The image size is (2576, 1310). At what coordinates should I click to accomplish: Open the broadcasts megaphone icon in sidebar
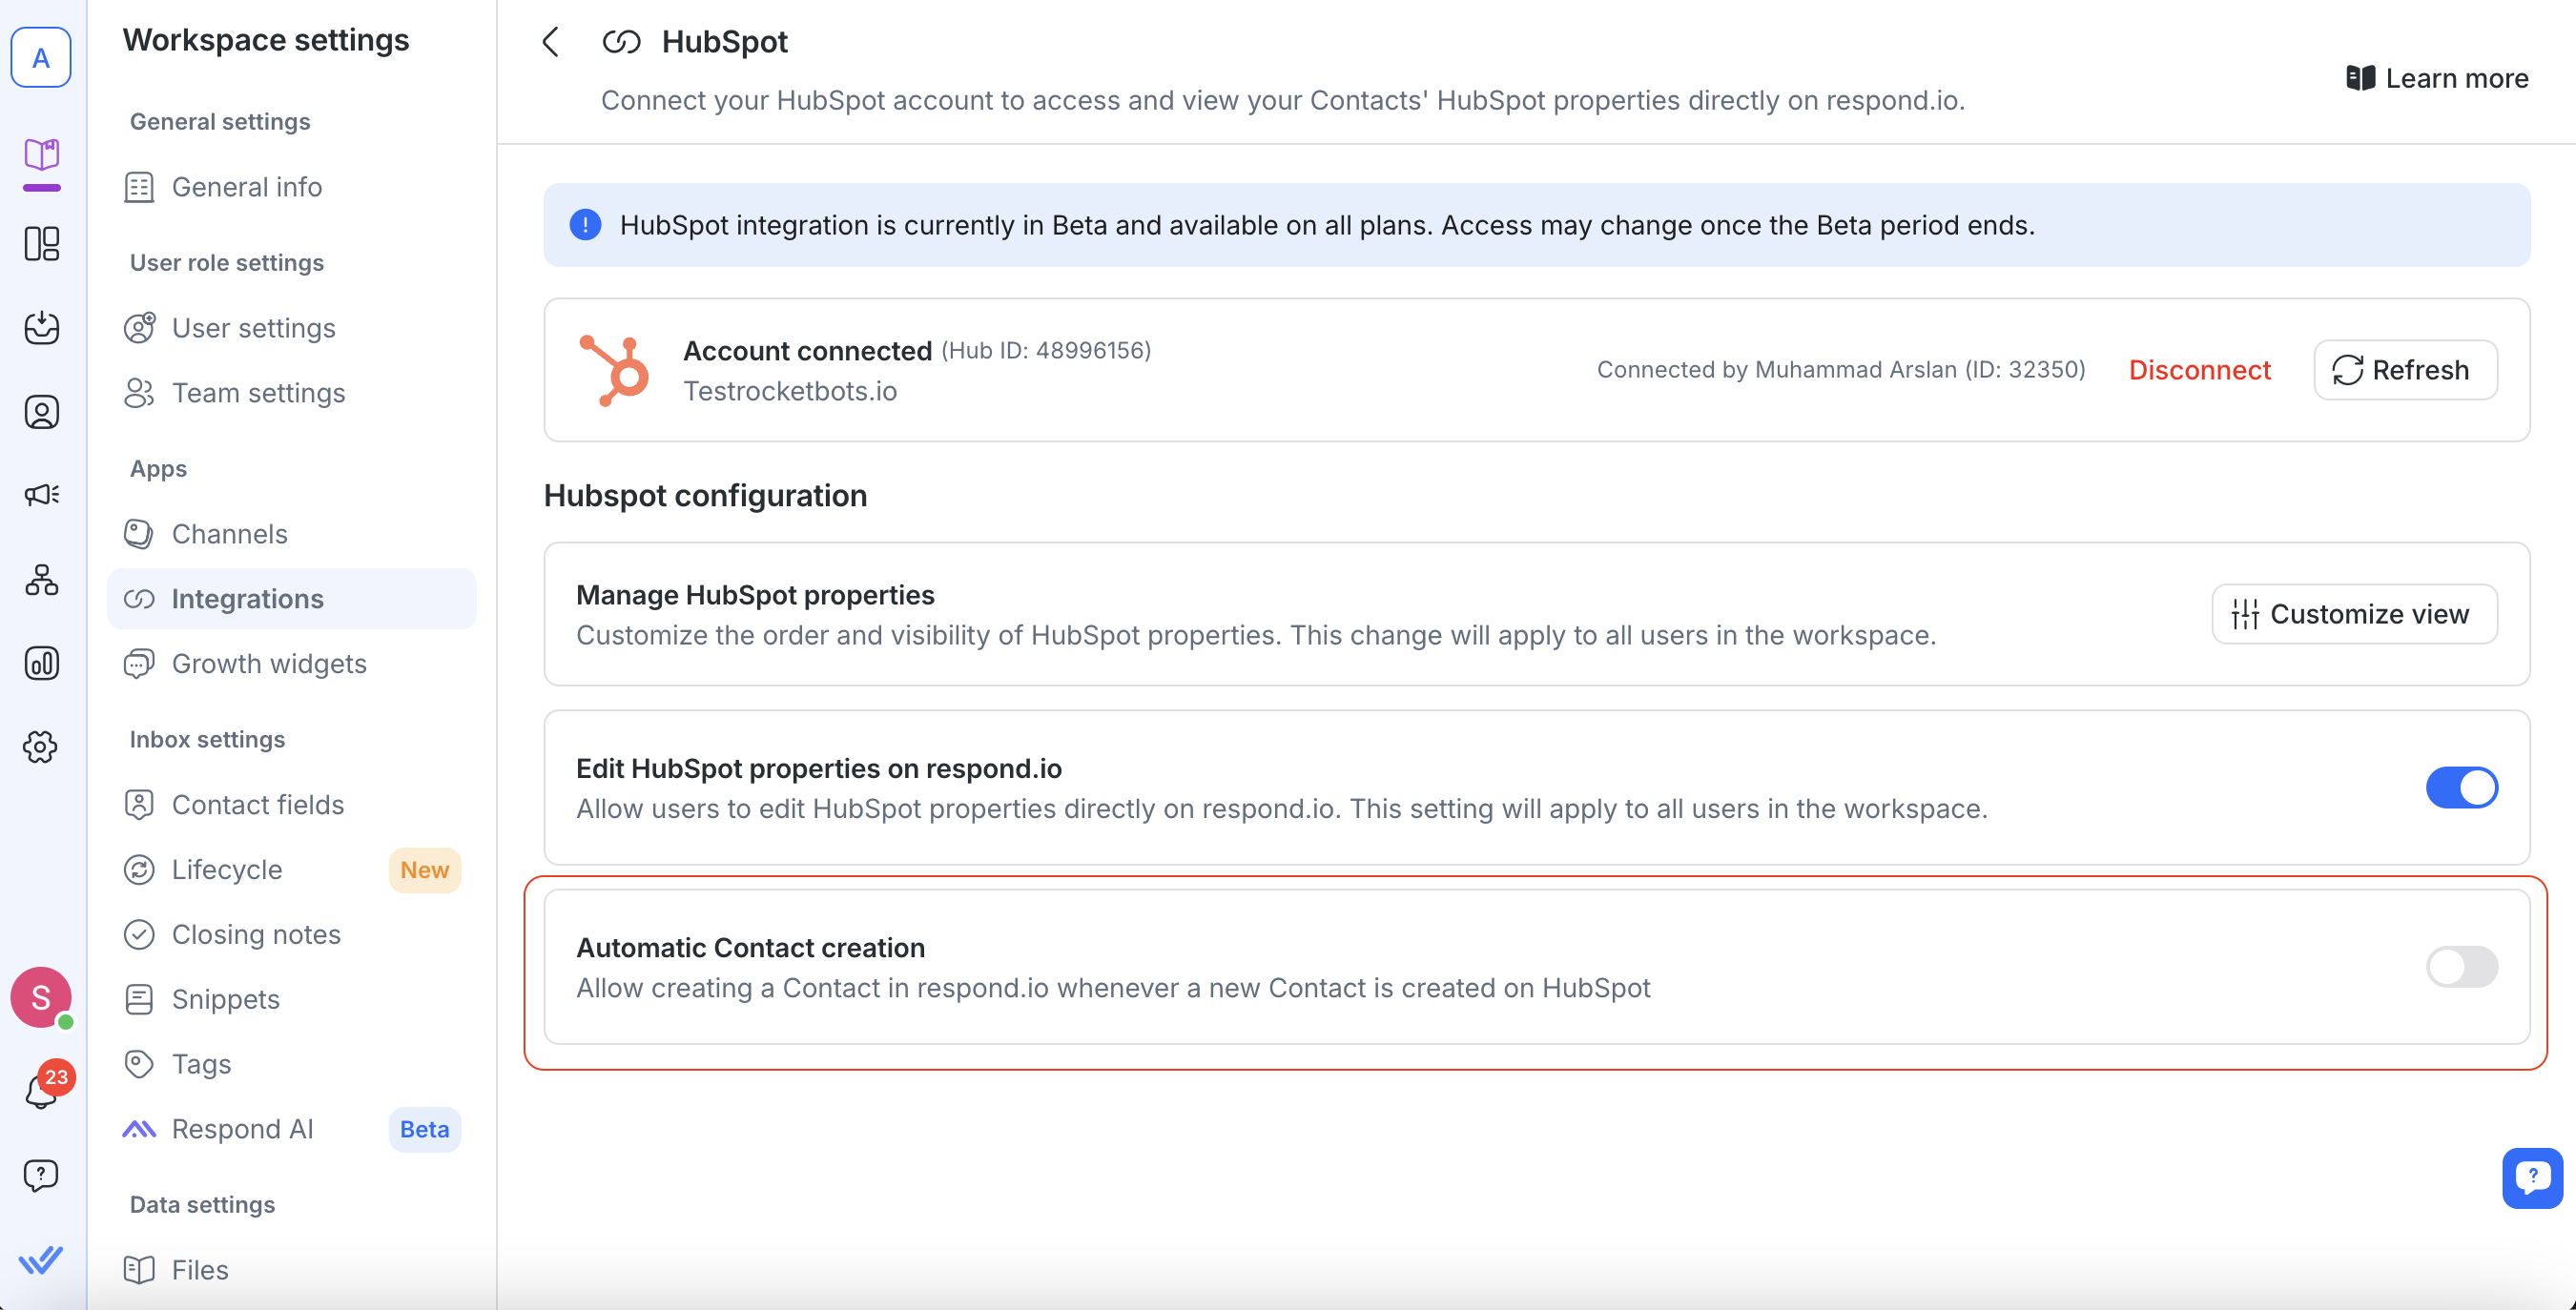[x=41, y=495]
